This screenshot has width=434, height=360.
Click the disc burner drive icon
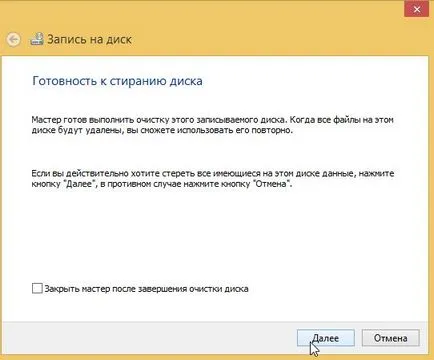pyautogui.click(x=37, y=39)
